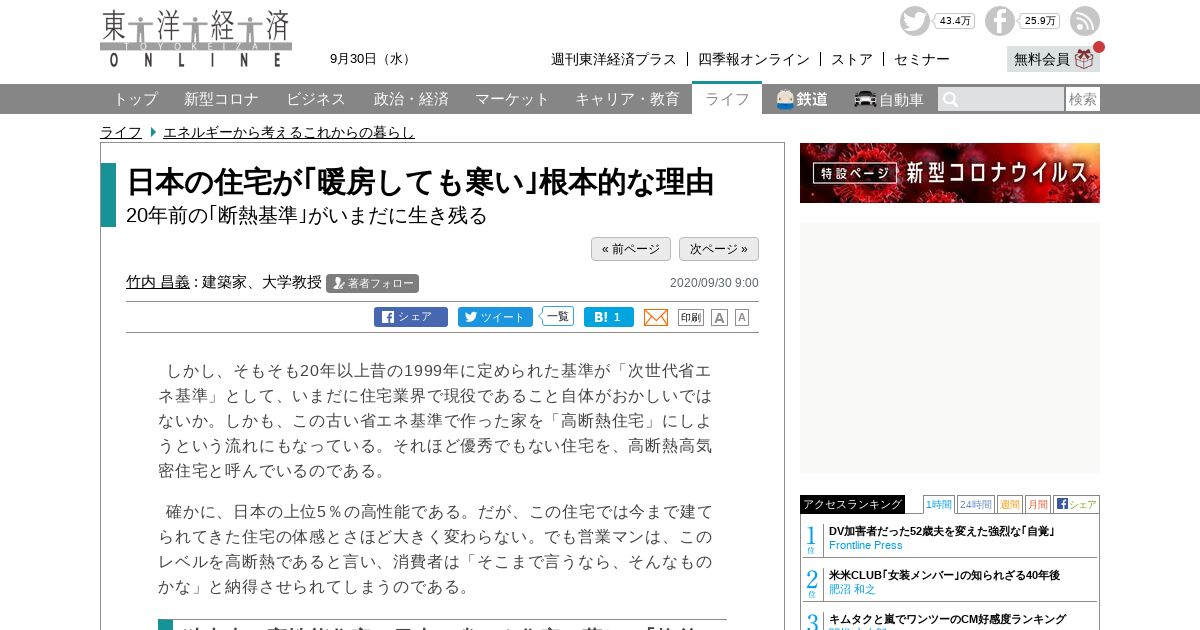Image resolution: width=1200 pixels, height=630 pixels.
Task: Open the トップ nav item
Action: pos(135,99)
